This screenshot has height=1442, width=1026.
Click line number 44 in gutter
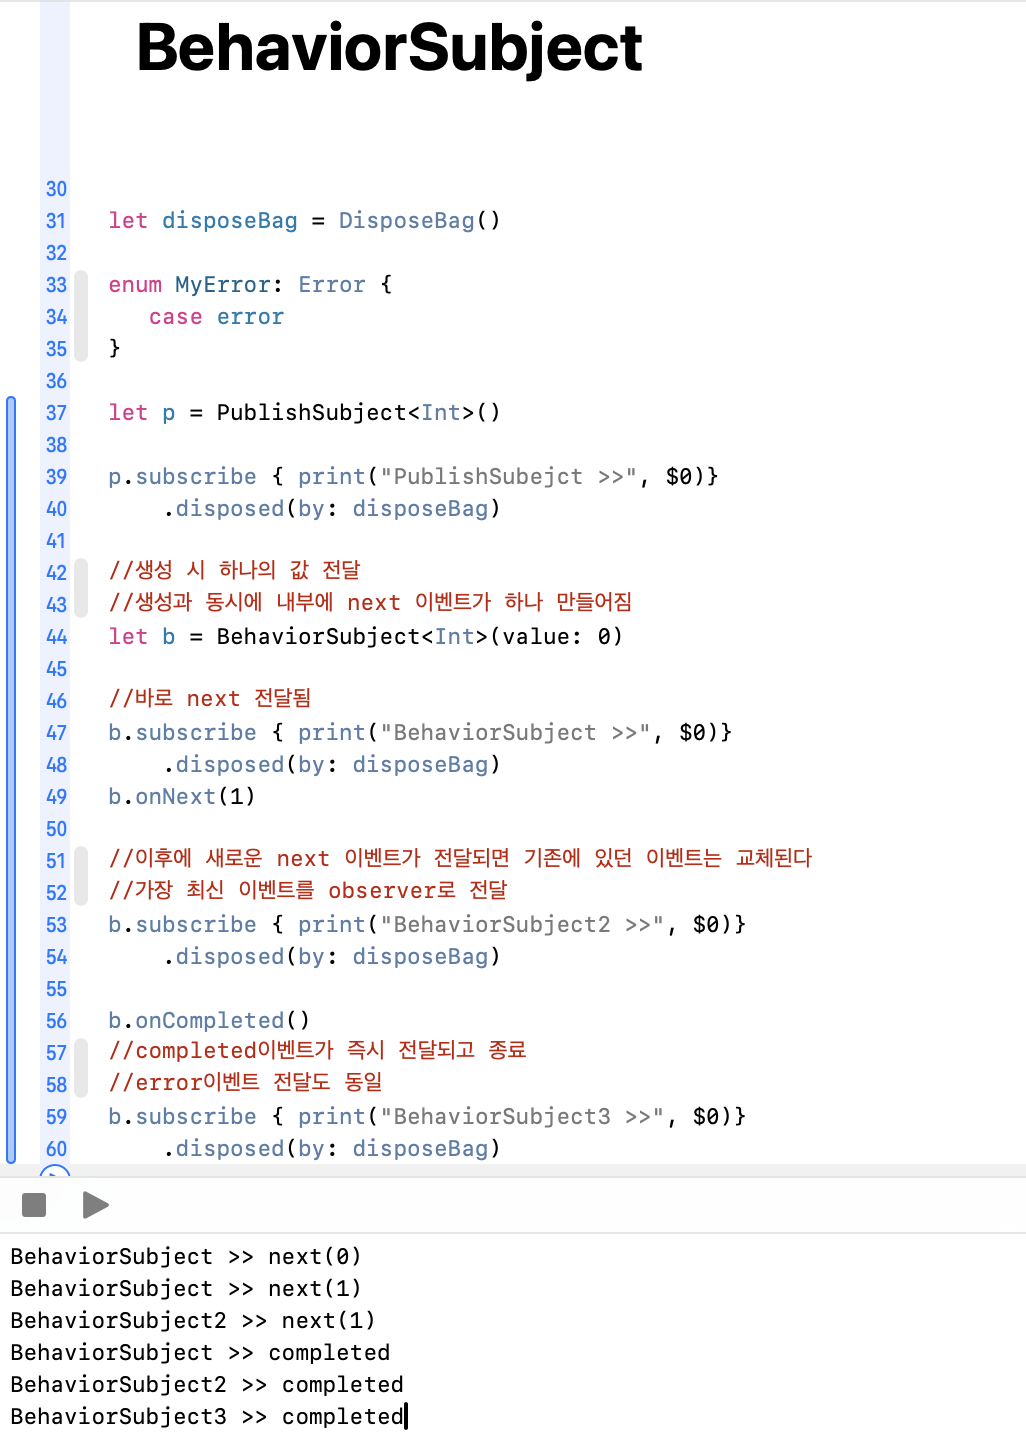[x=56, y=637]
